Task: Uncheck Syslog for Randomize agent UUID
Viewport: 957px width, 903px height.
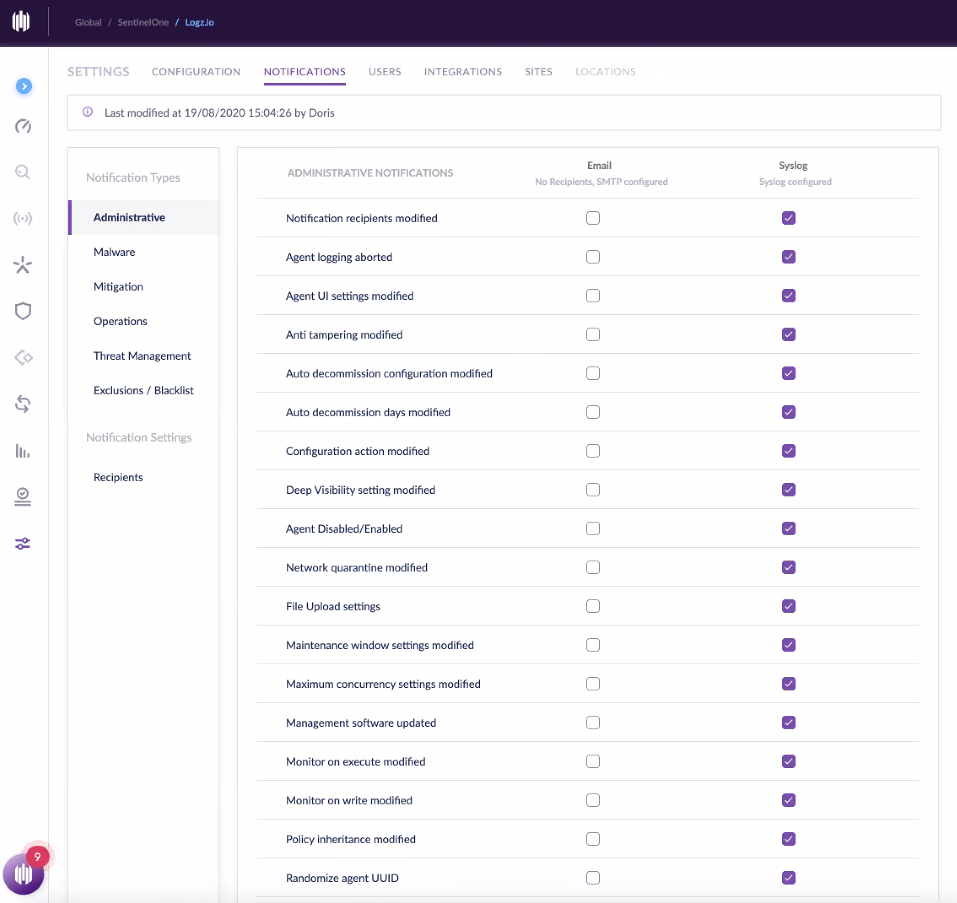Action: coord(789,878)
